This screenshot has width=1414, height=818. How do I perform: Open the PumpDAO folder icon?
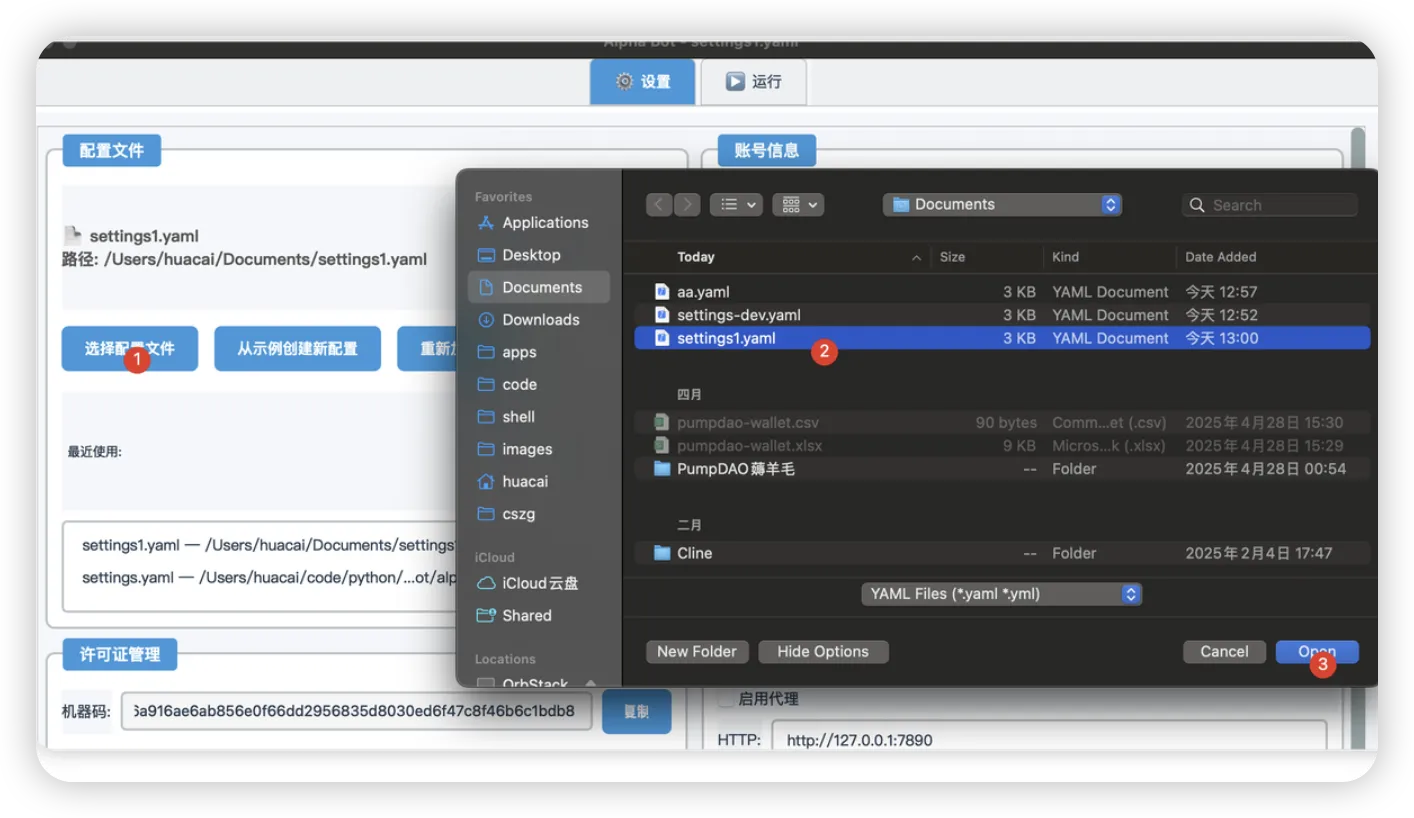[662, 469]
